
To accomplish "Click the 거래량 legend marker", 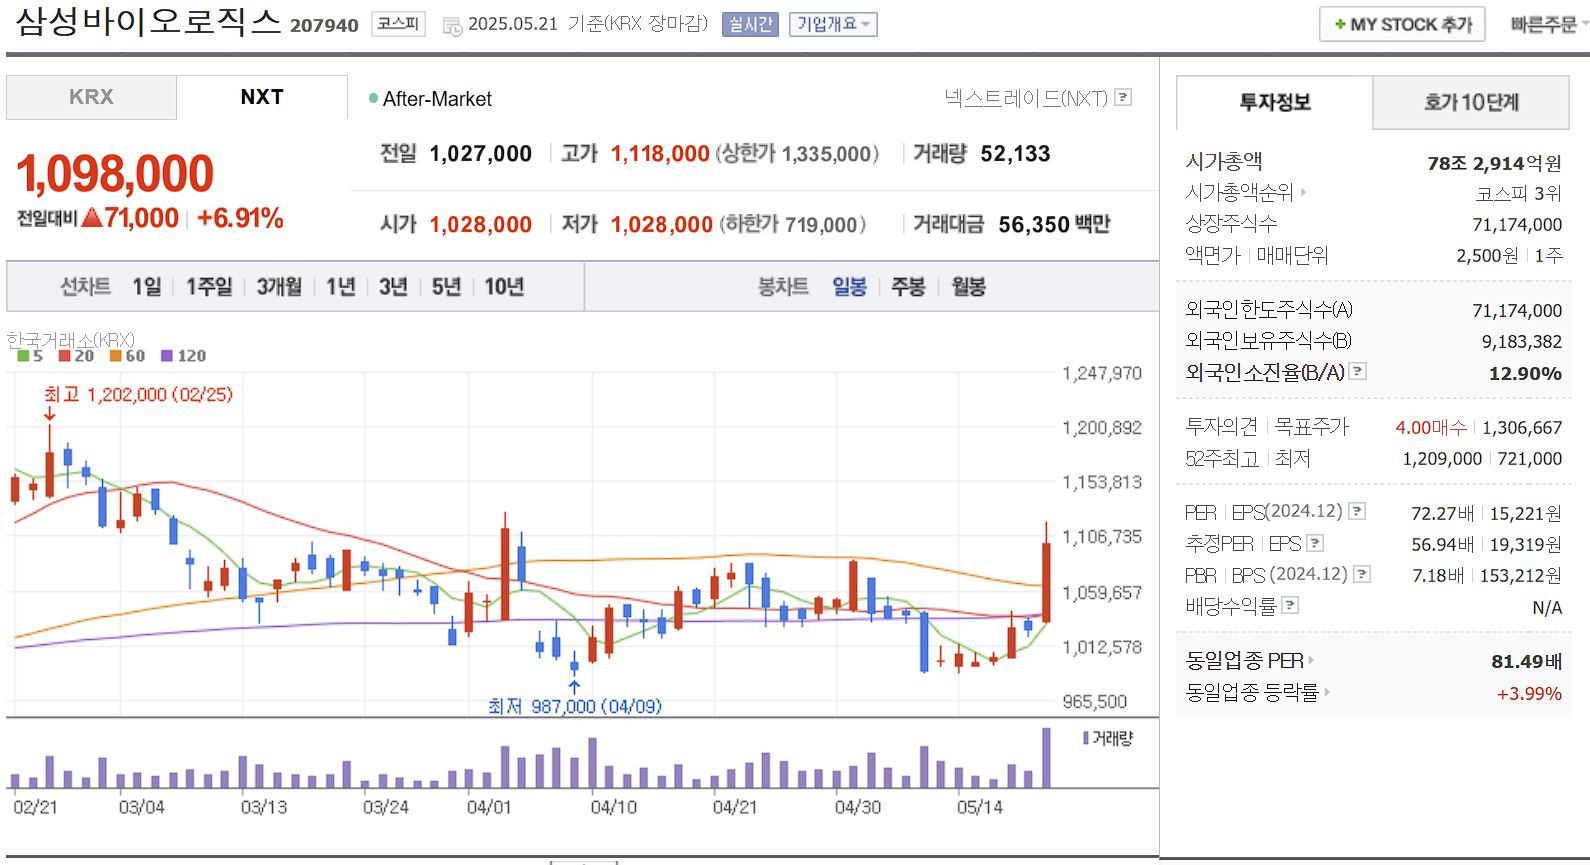I will coord(1086,738).
